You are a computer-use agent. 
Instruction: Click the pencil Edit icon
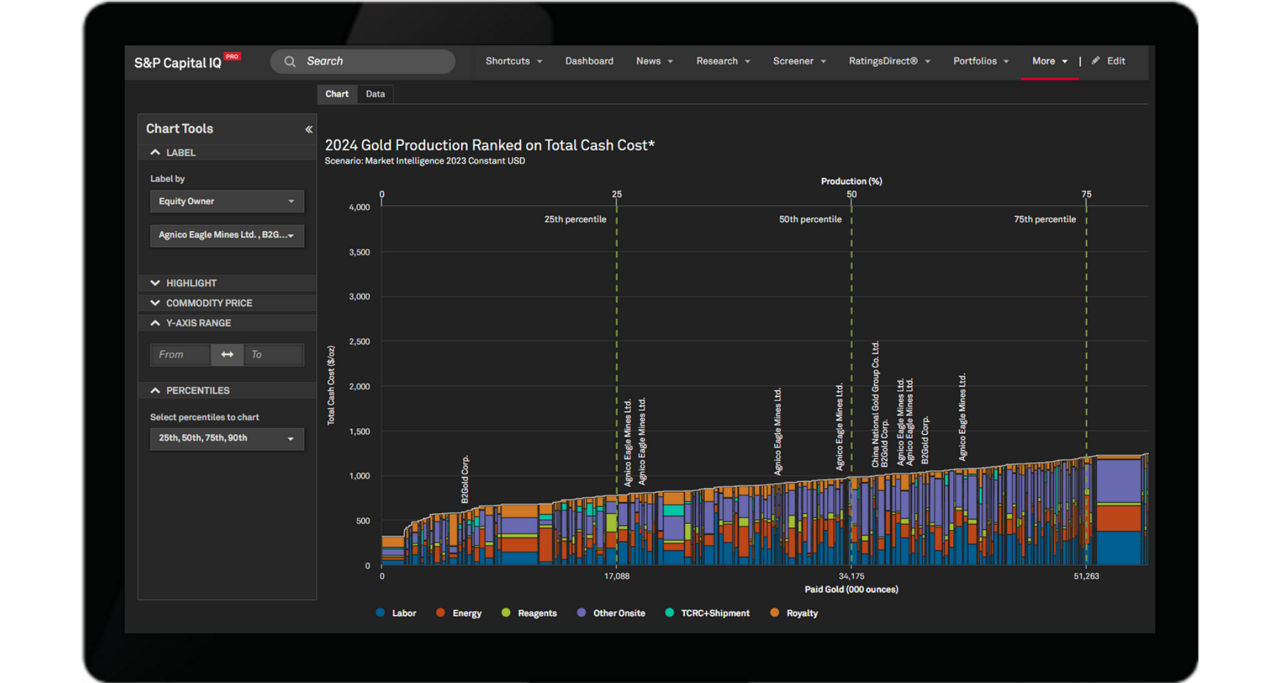click(1096, 61)
